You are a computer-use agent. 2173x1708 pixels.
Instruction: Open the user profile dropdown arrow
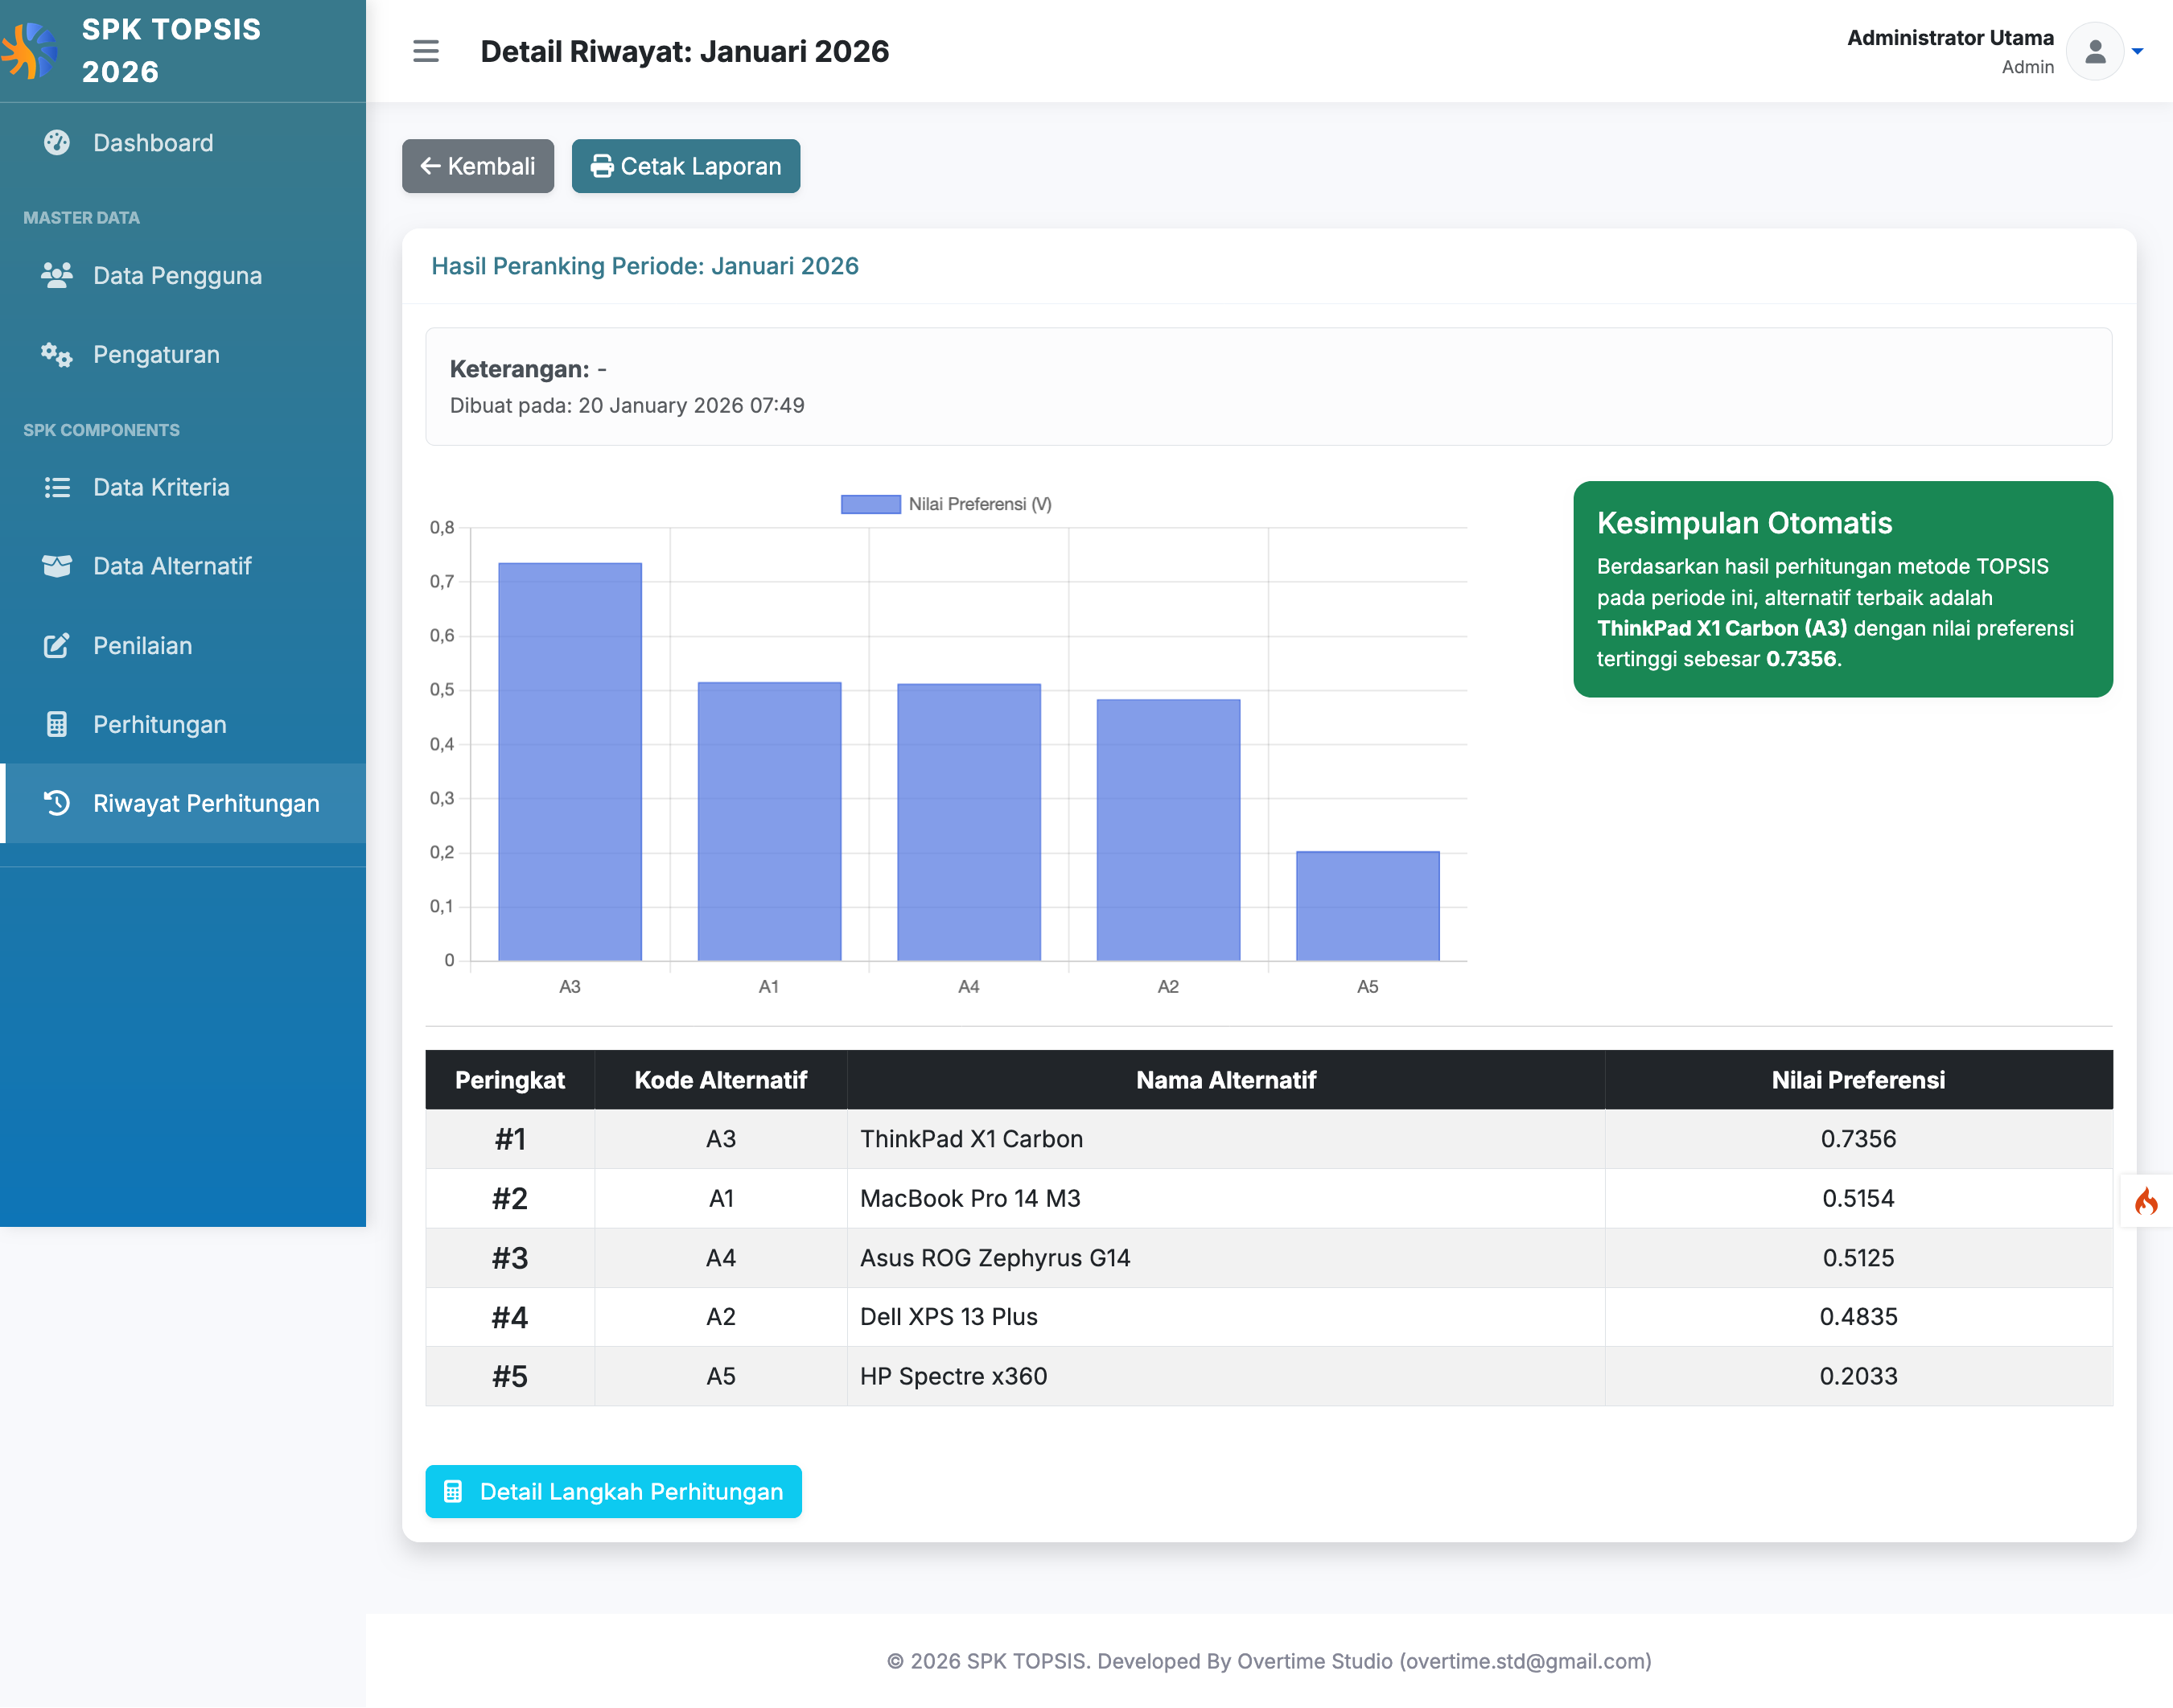click(2137, 51)
